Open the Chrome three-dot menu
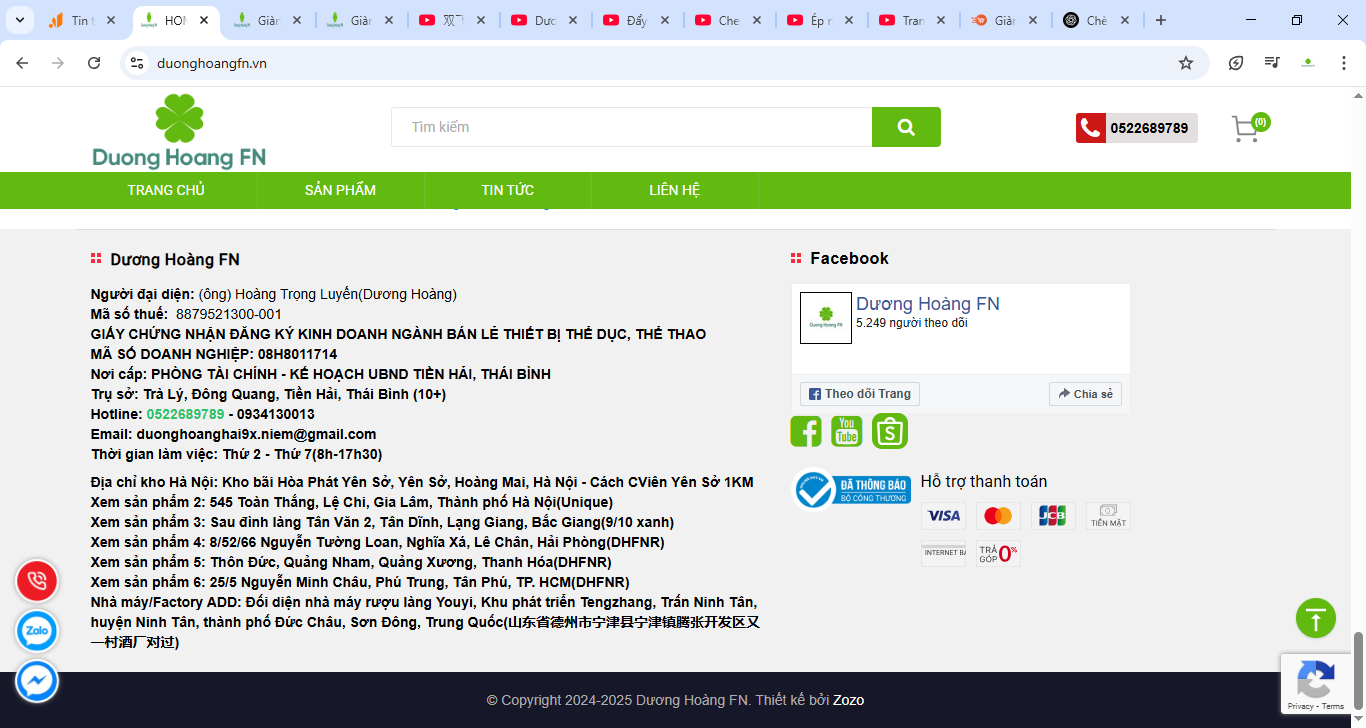 [1343, 63]
